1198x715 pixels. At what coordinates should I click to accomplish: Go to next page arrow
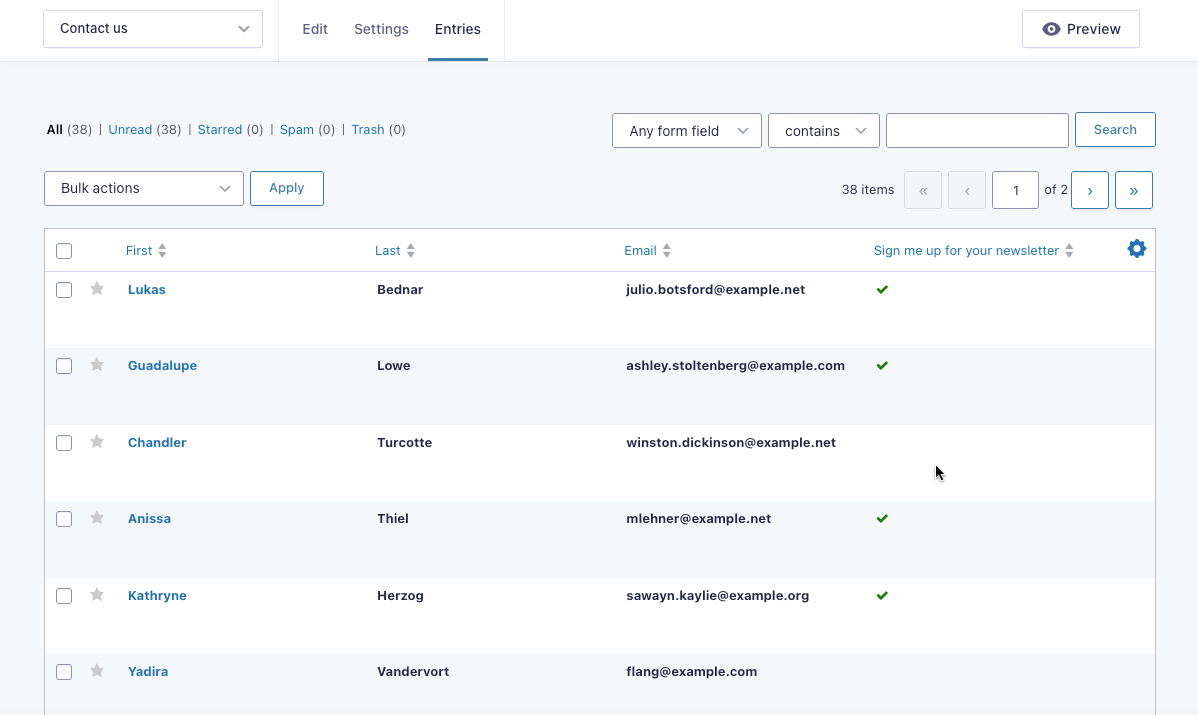click(1089, 190)
